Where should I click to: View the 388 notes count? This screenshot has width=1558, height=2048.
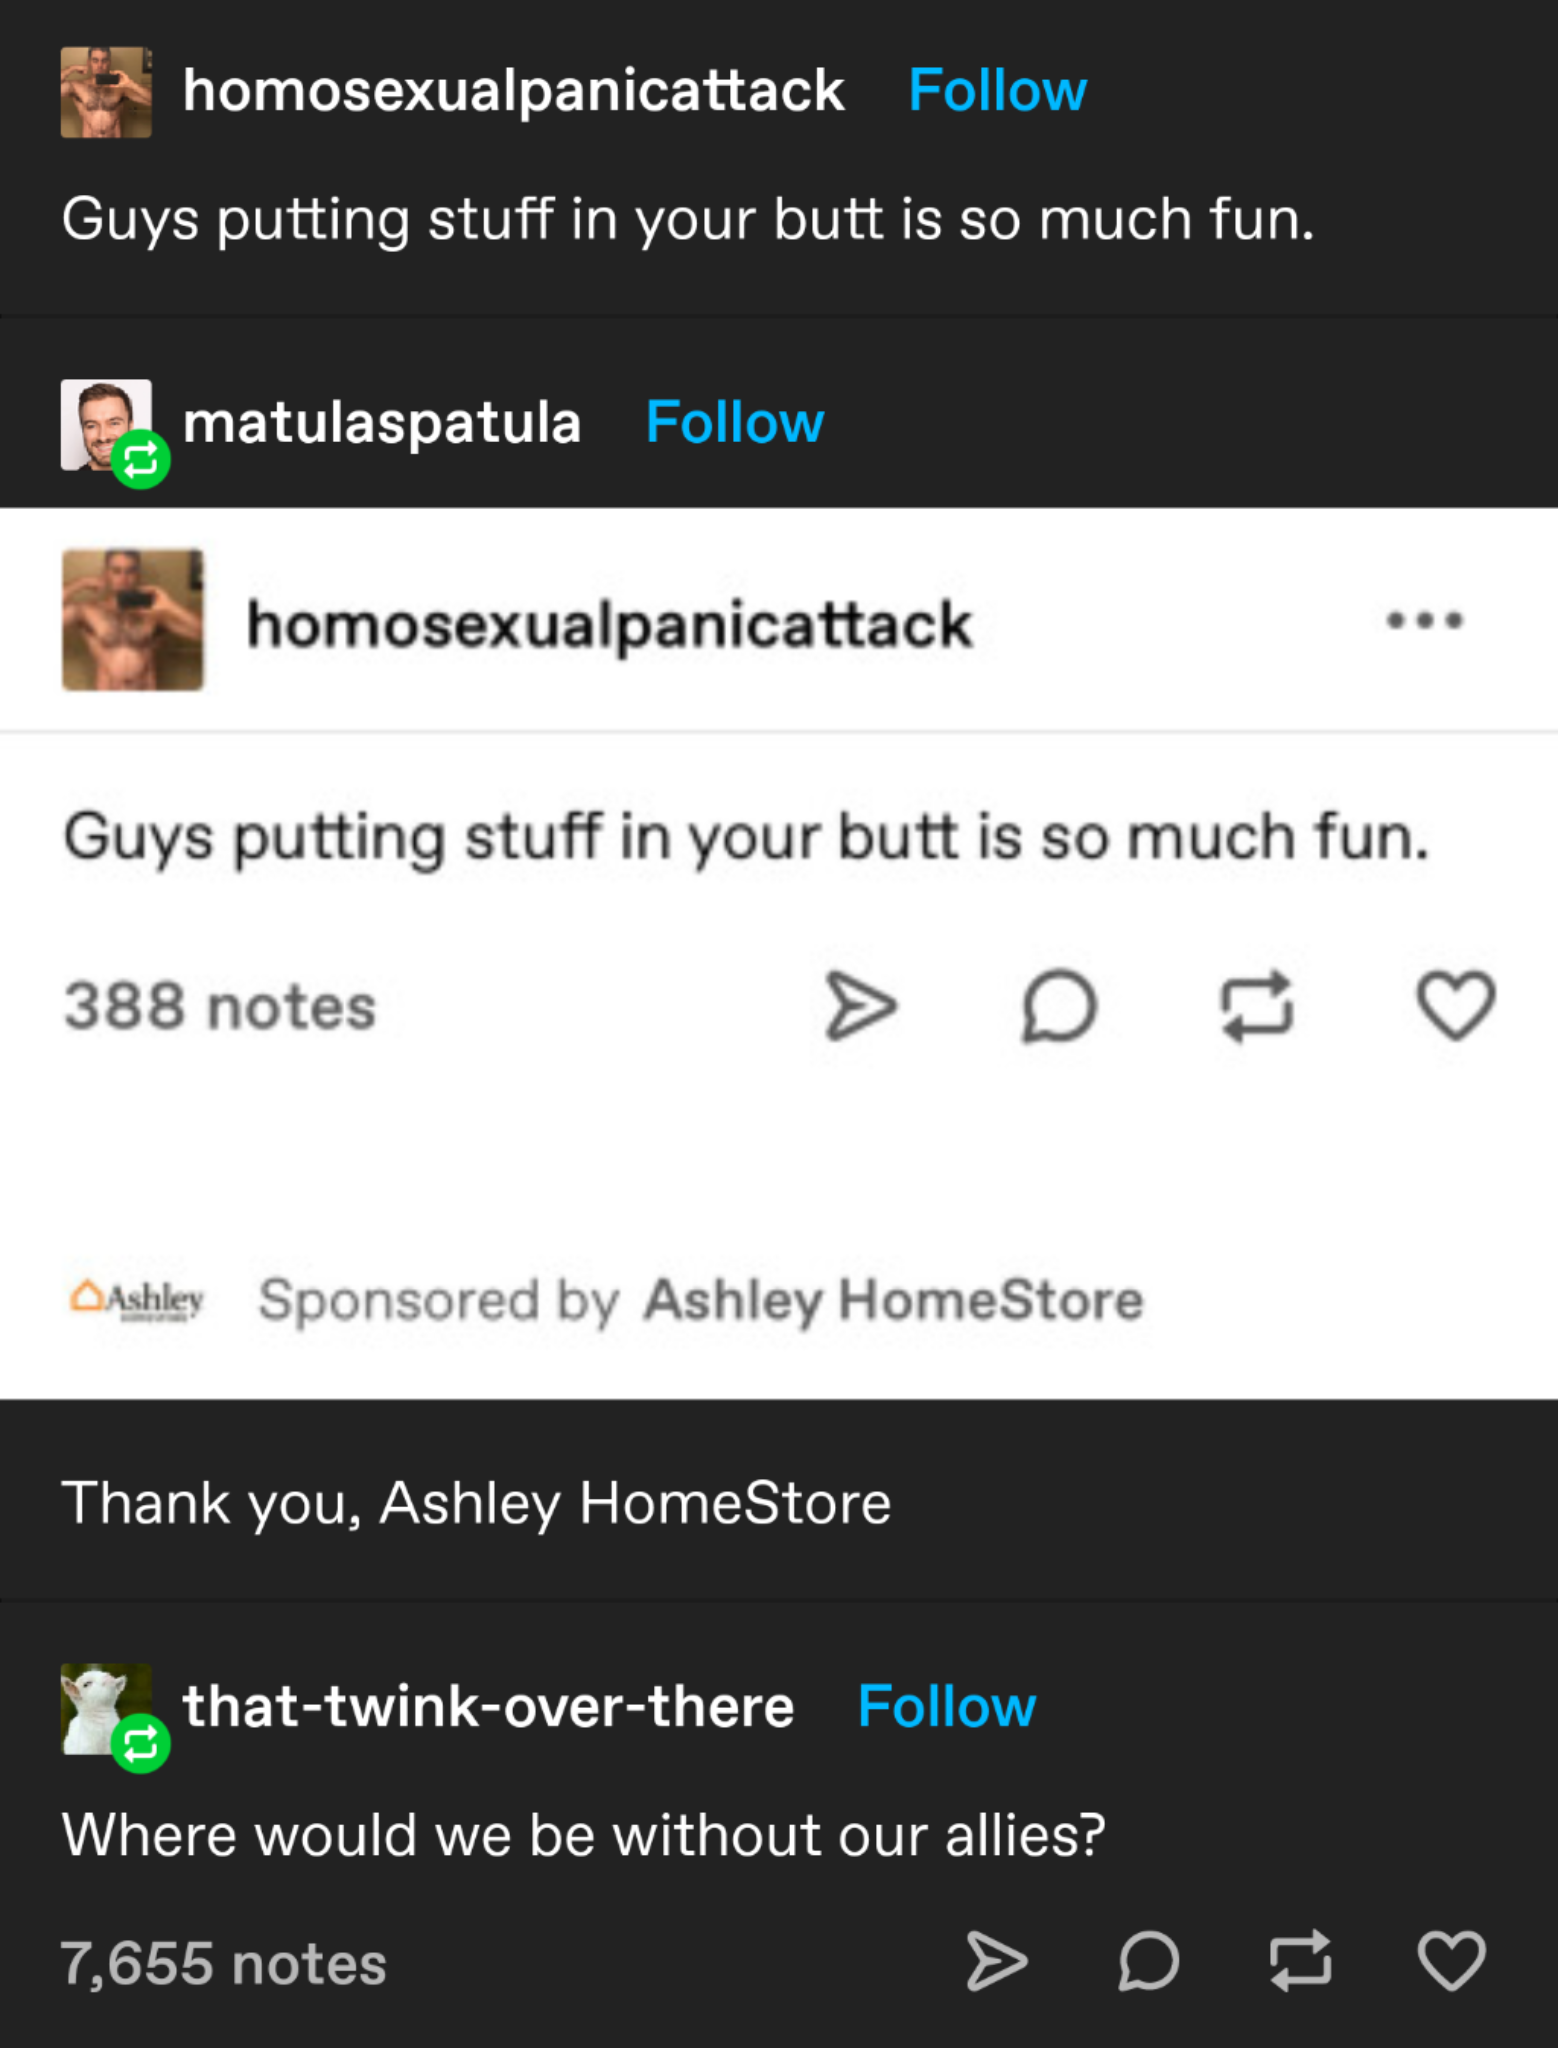tap(220, 1006)
